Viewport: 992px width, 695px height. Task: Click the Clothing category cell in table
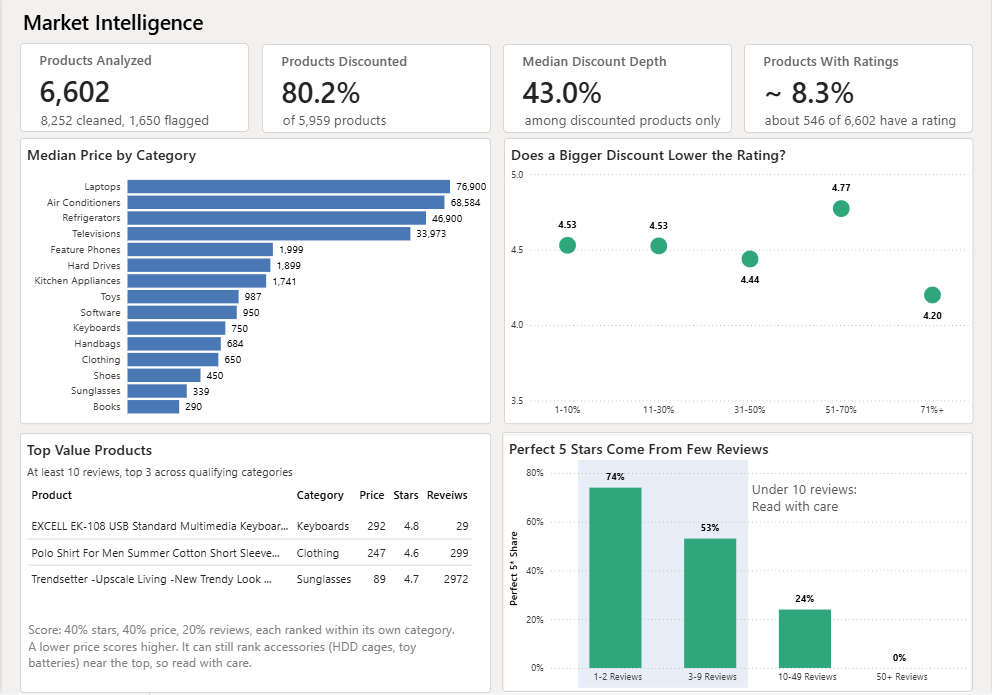(318, 553)
